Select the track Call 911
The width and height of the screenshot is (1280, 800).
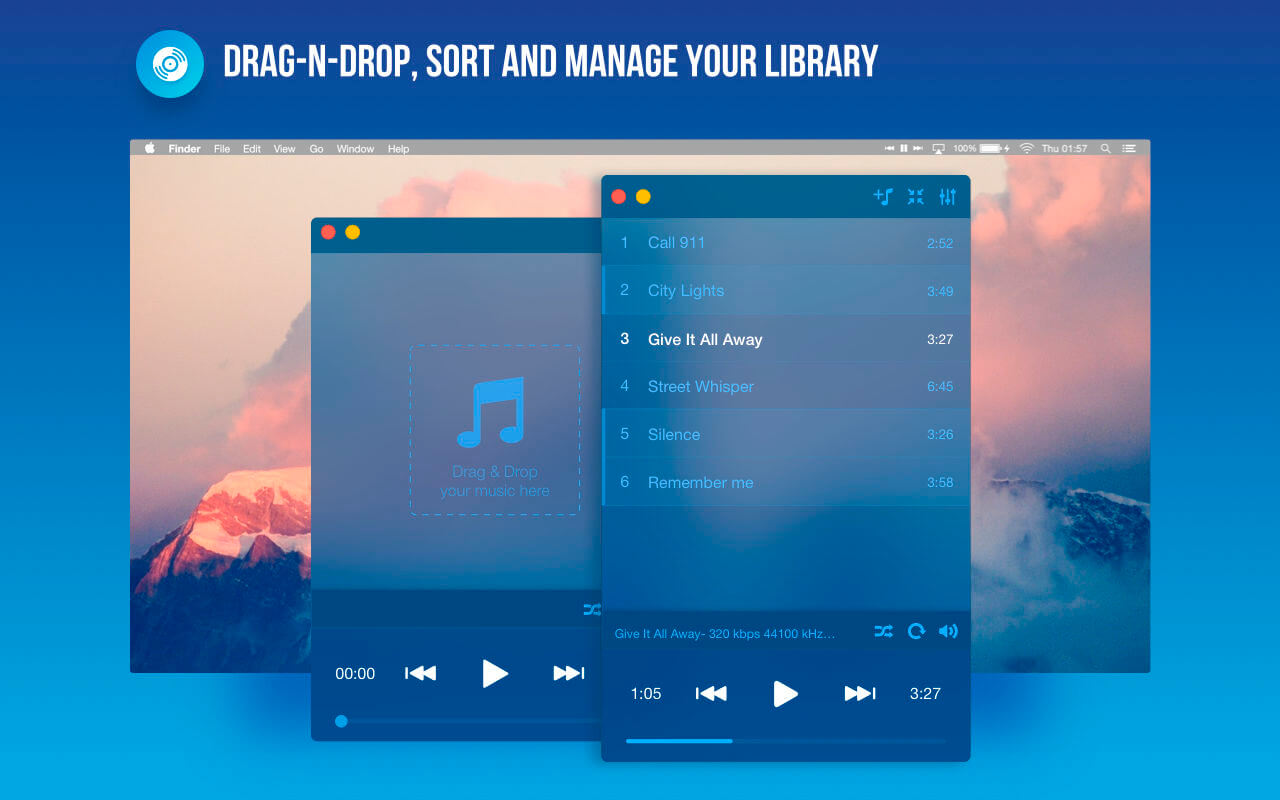click(x=786, y=242)
